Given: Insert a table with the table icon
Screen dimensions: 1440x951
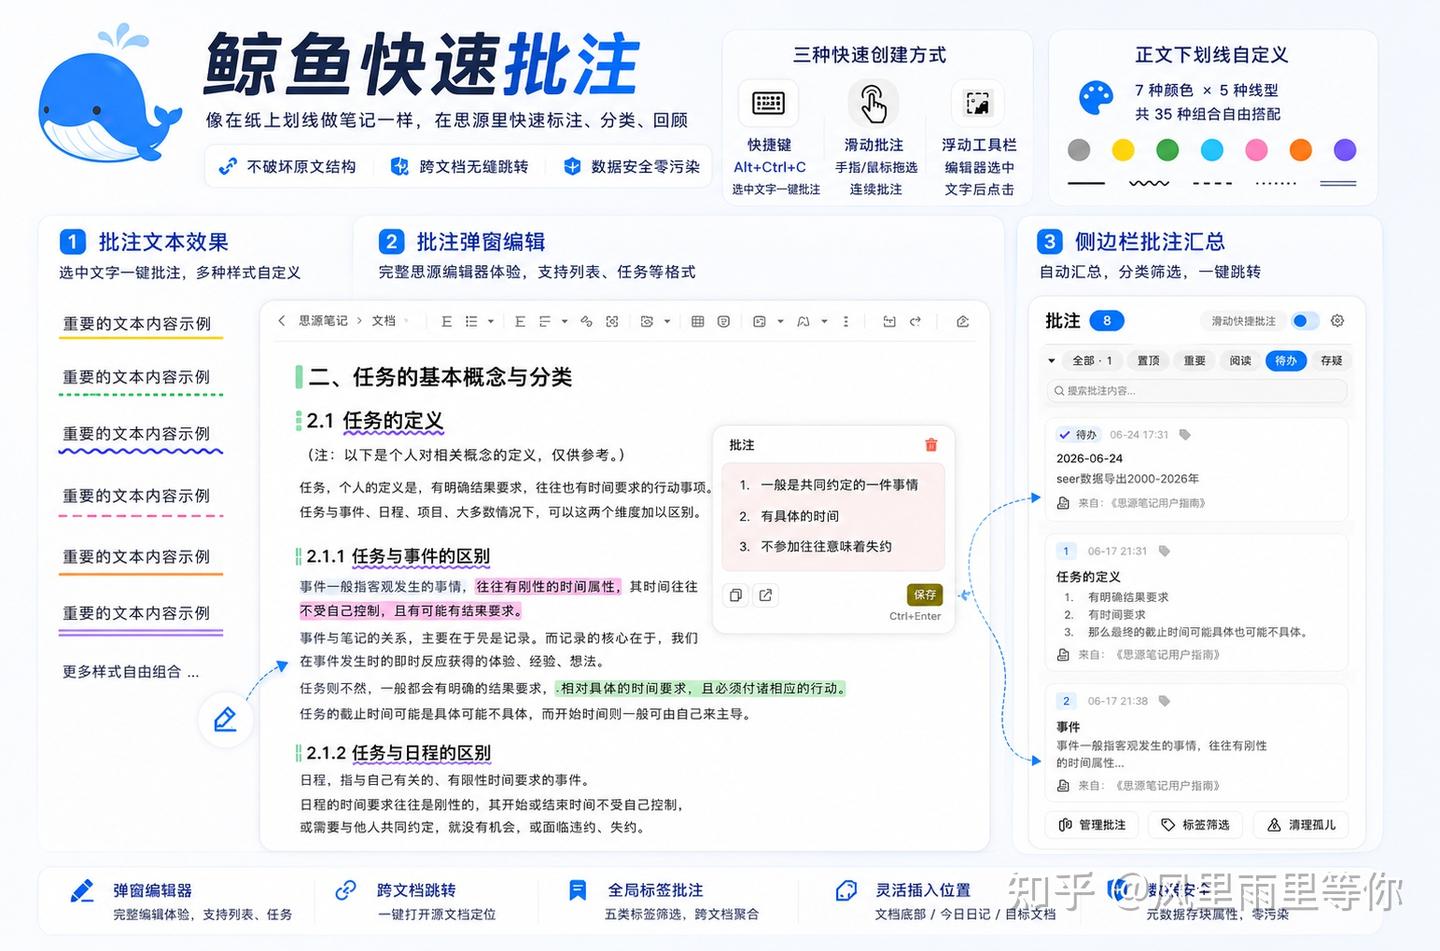Looking at the screenshot, I should [698, 322].
